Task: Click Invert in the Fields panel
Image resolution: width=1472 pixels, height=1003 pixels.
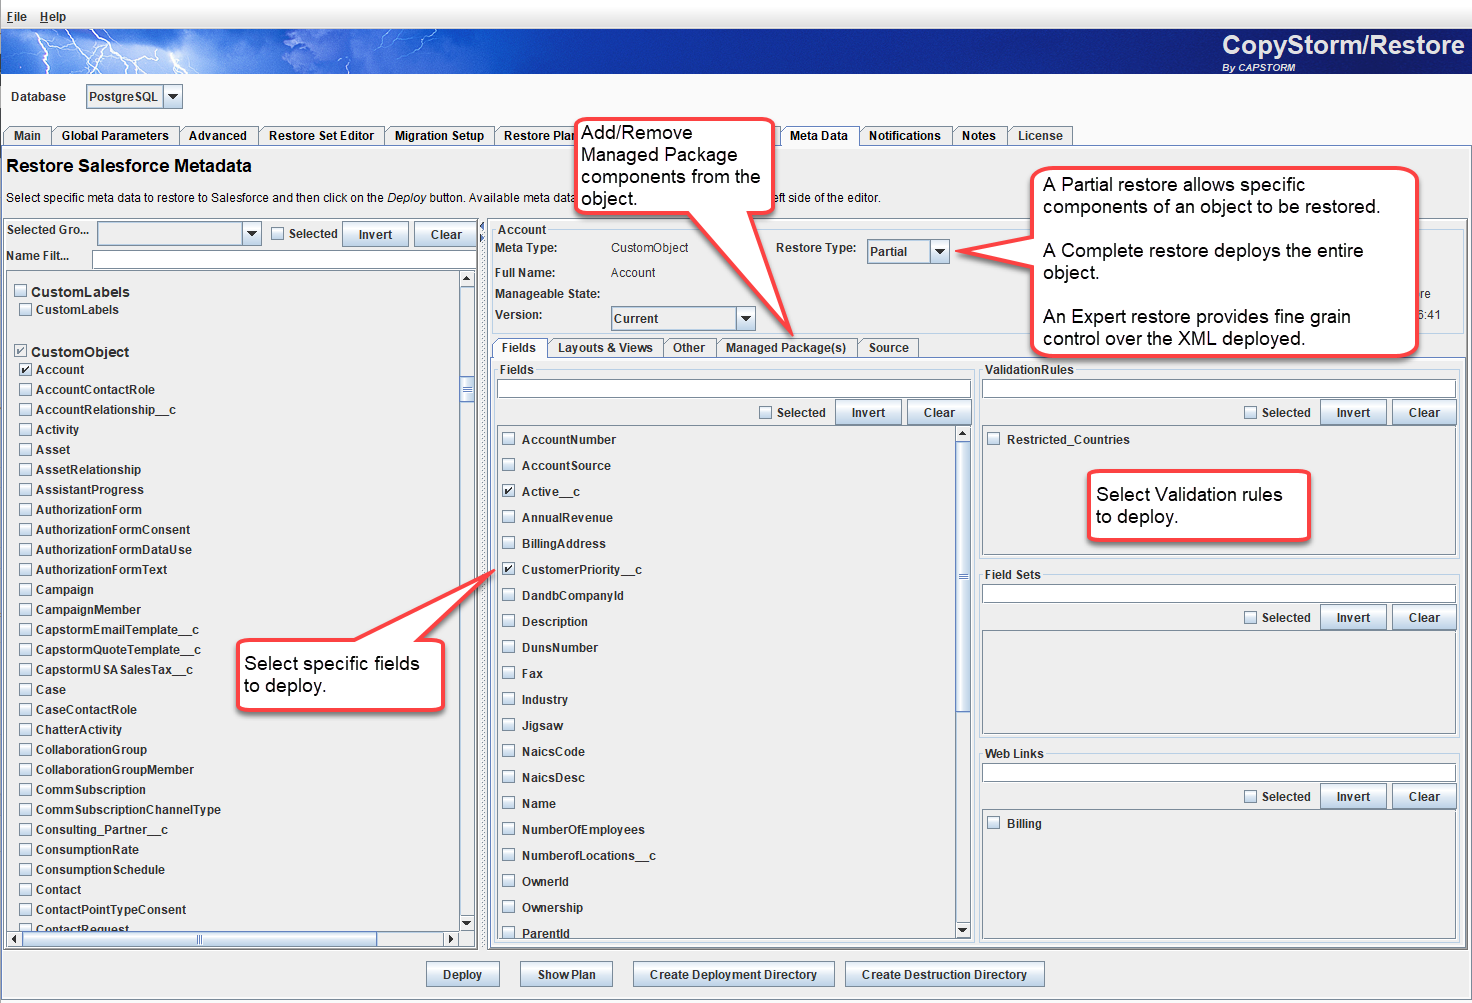Action: pyautogui.click(x=868, y=412)
